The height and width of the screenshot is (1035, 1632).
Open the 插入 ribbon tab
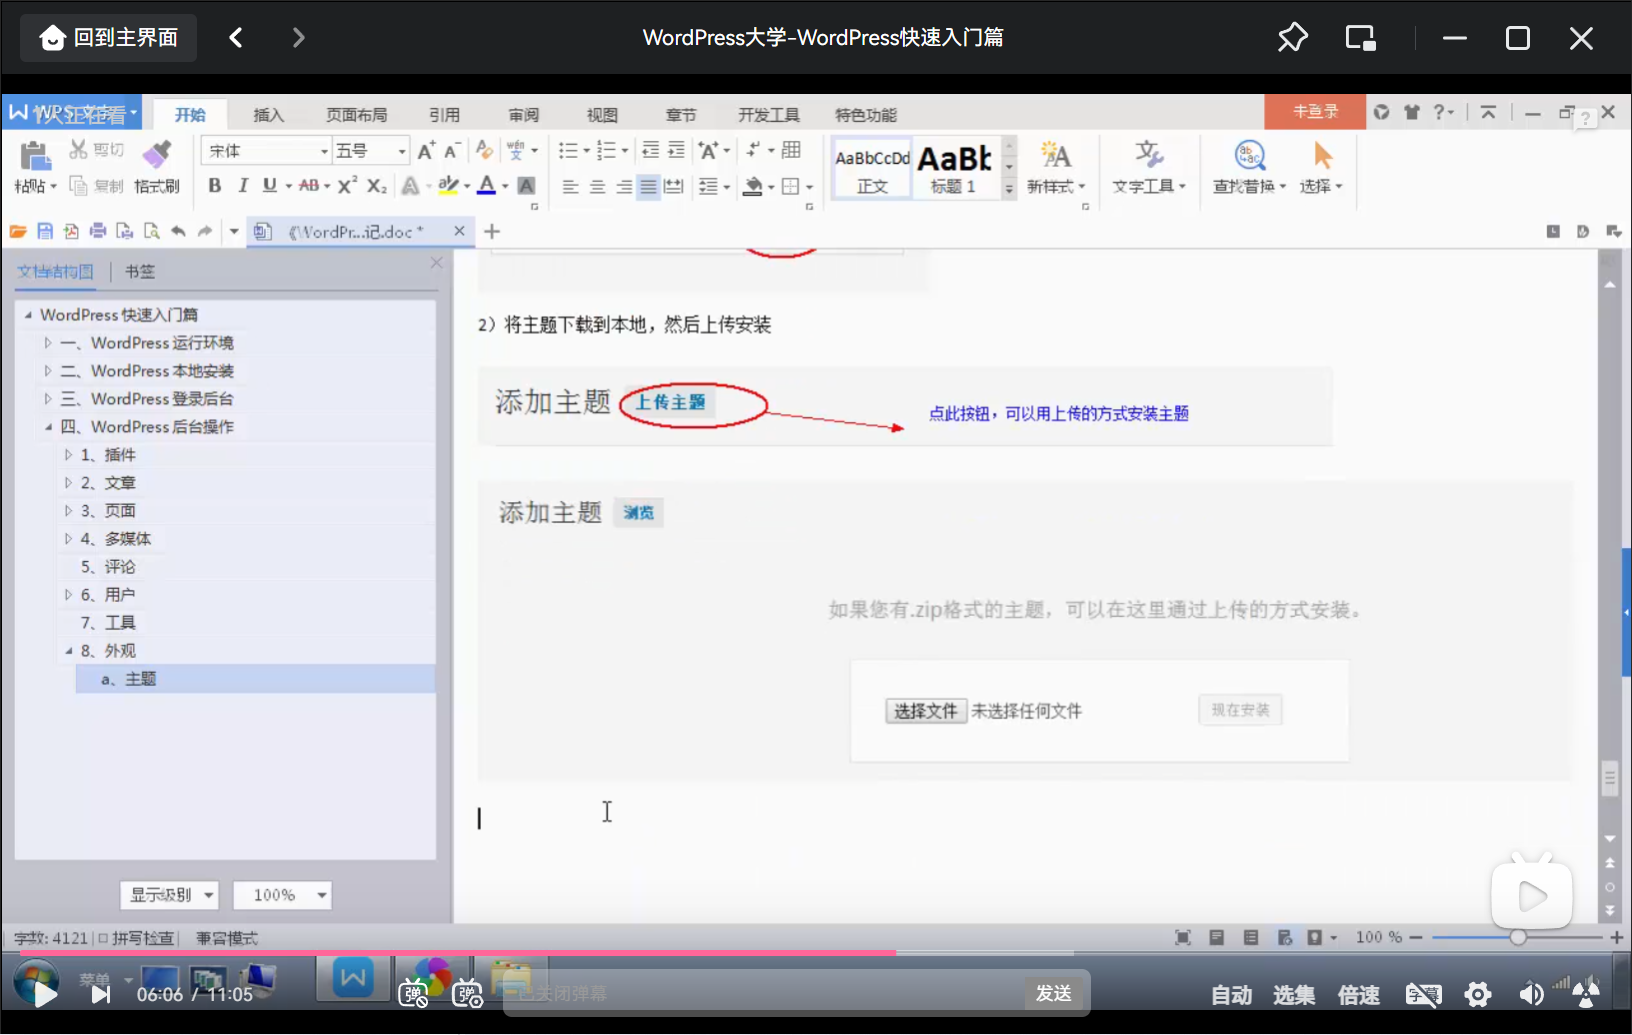click(x=268, y=115)
